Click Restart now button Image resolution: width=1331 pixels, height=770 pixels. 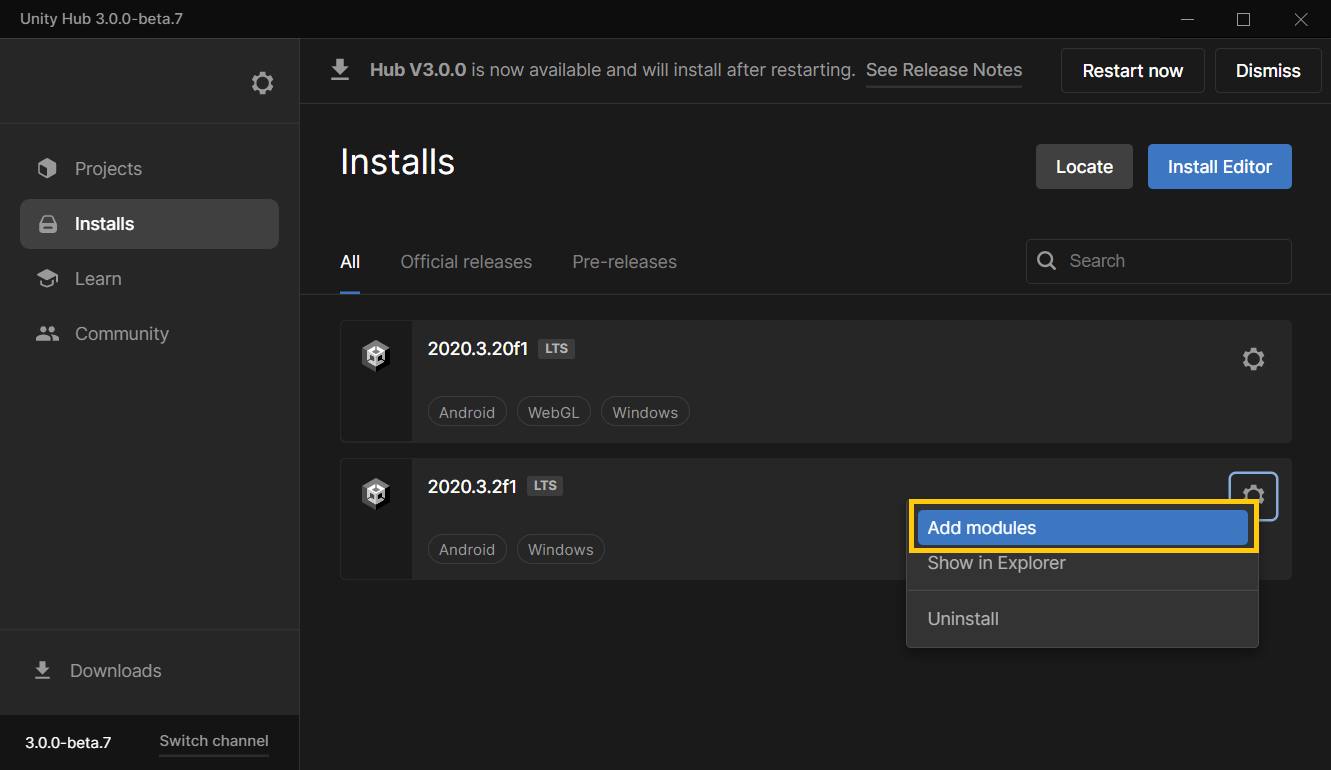click(1133, 71)
